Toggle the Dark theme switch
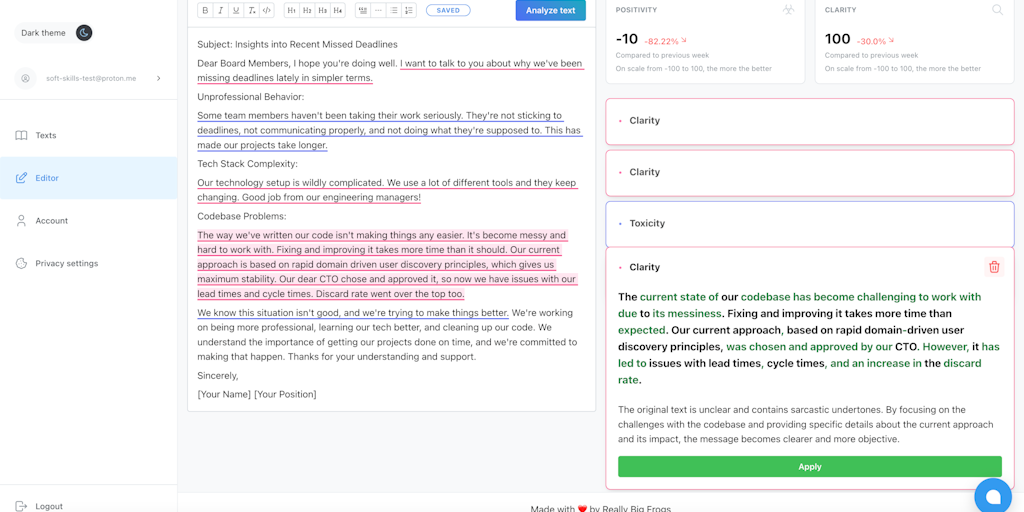This screenshot has width=1024, height=512. point(84,33)
